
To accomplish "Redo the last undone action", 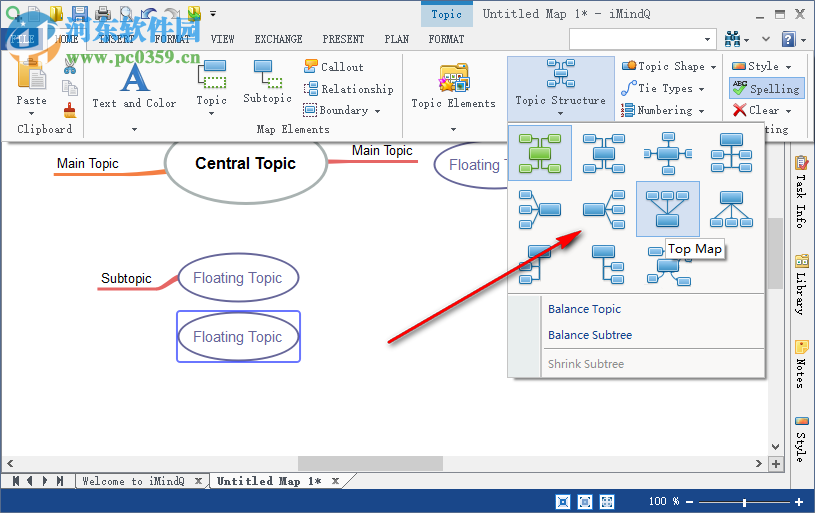I will pyautogui.click(x=172, y=14).
